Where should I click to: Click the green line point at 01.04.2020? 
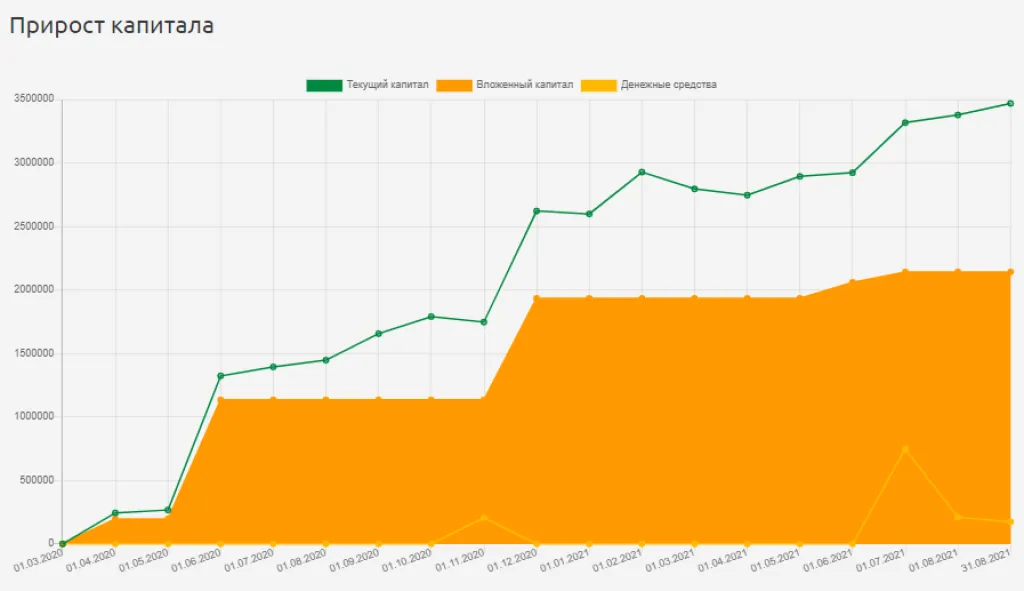115,513
